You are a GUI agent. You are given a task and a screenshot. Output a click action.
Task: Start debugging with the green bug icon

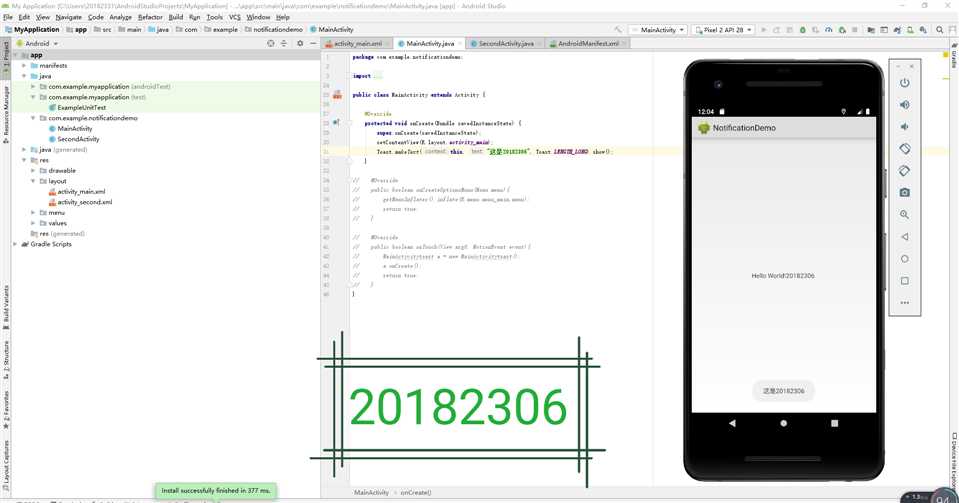pos(802,29)
